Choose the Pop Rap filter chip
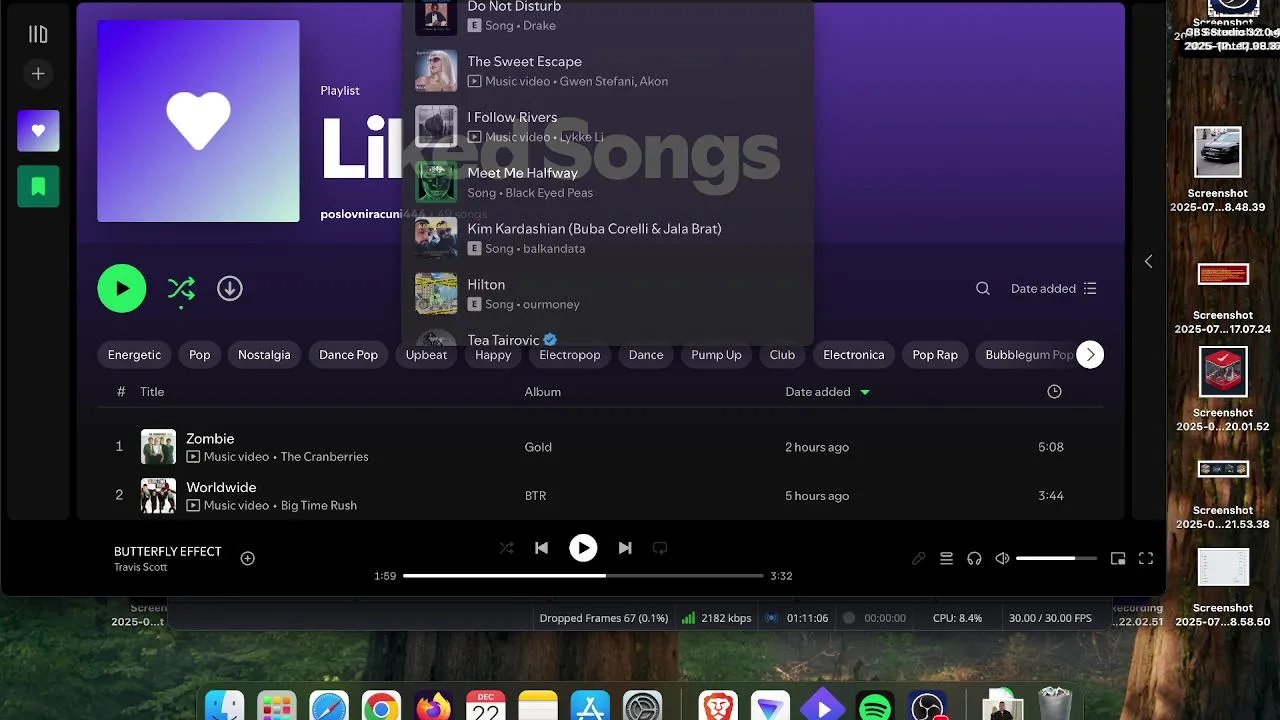The width and height of the screenshot is (1280, 720). 935,355
